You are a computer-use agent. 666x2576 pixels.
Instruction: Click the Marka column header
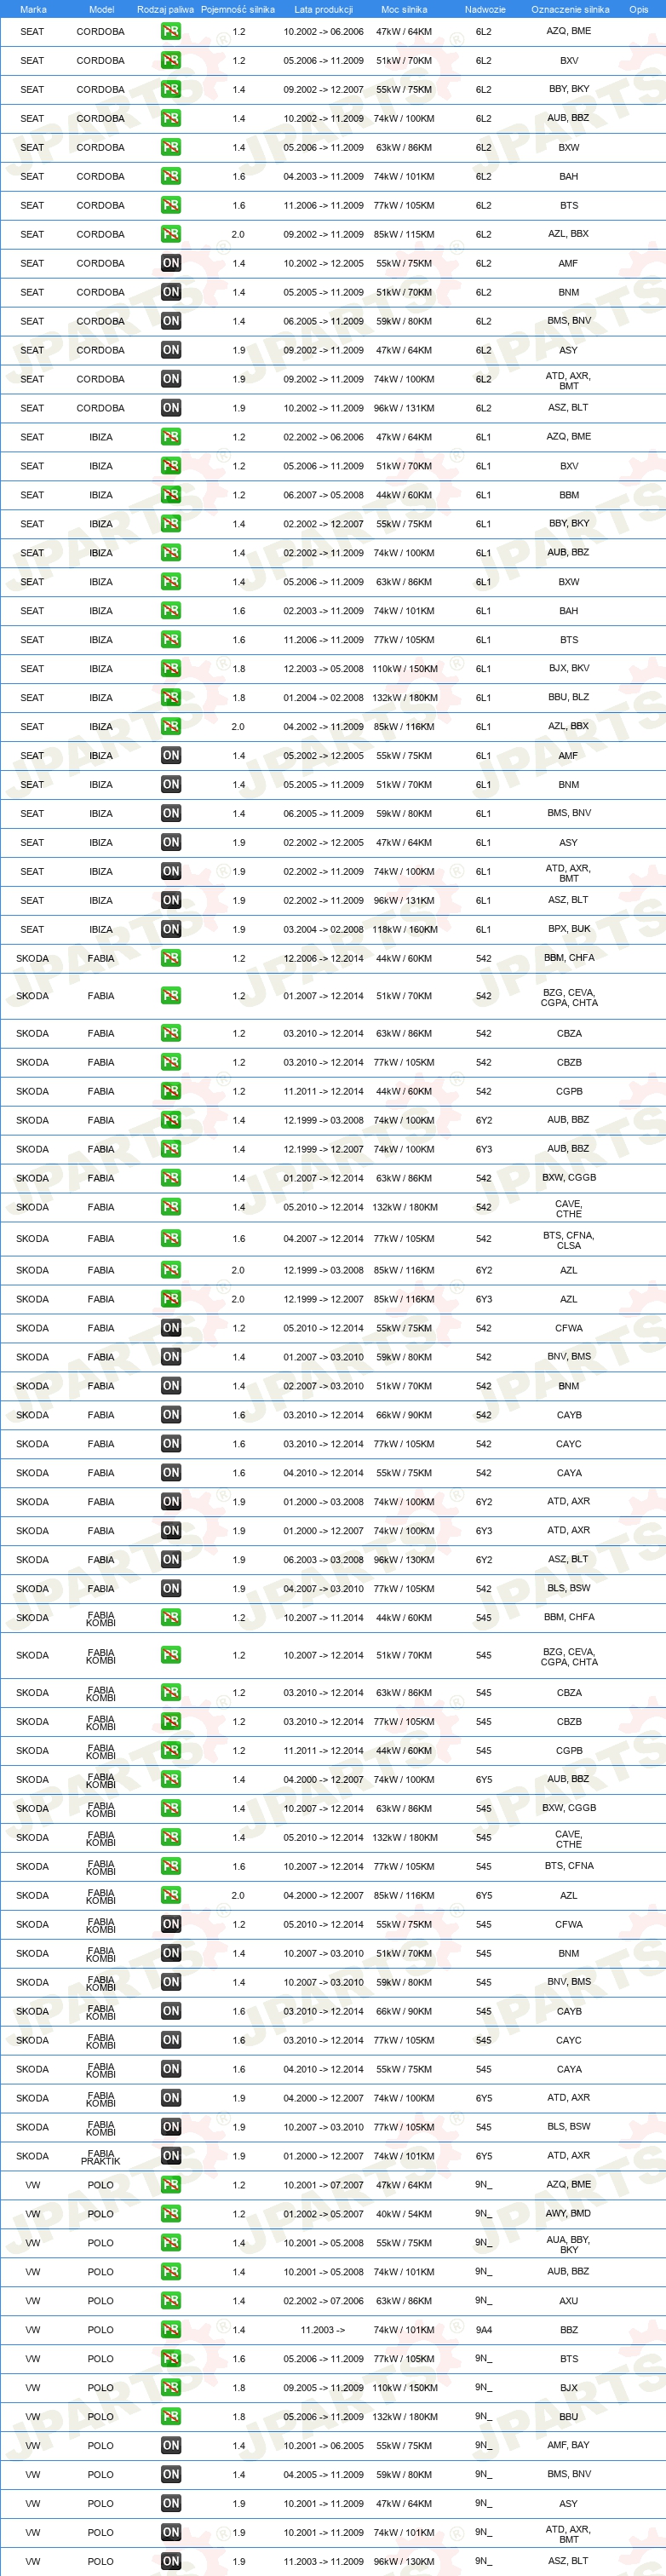point(33,9)
